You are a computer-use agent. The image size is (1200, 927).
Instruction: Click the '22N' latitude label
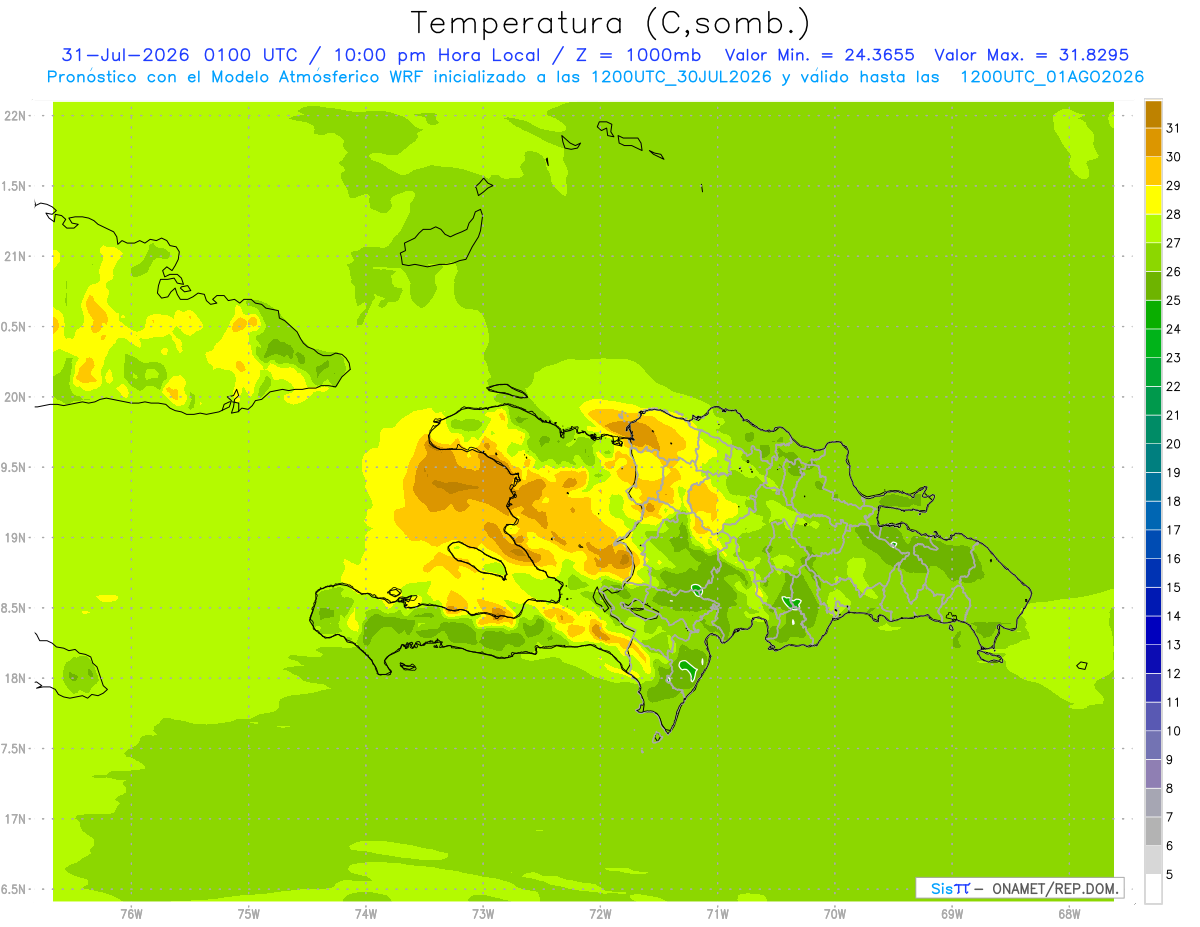coord(15,116)
